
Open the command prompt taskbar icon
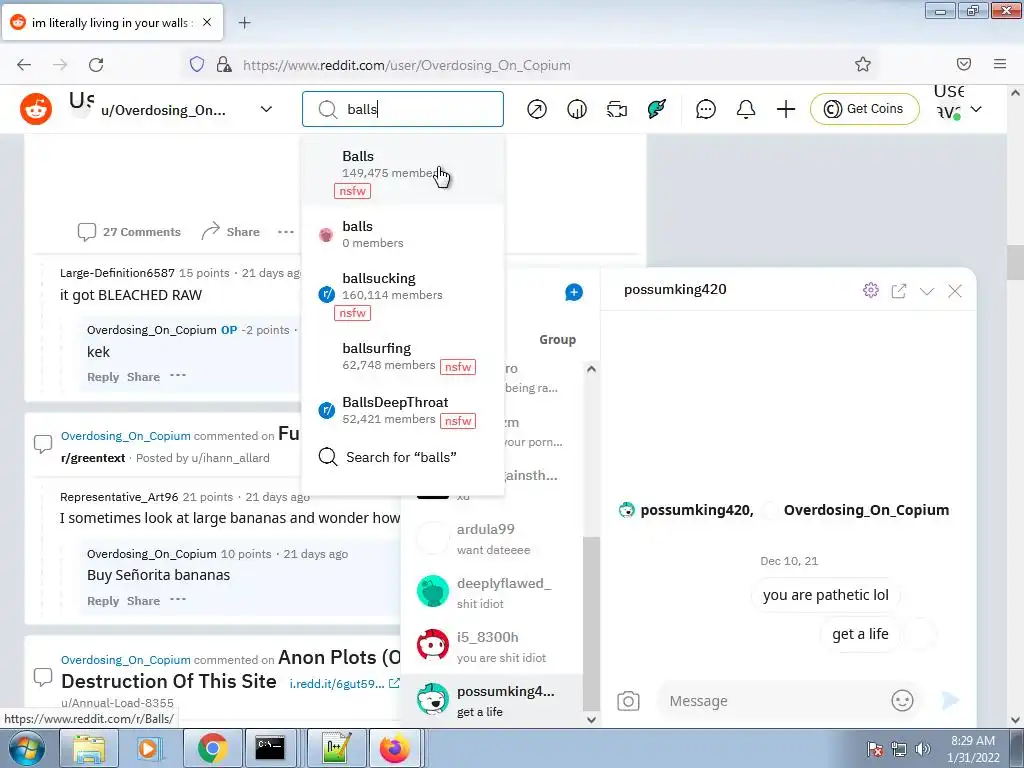point(270,748)
